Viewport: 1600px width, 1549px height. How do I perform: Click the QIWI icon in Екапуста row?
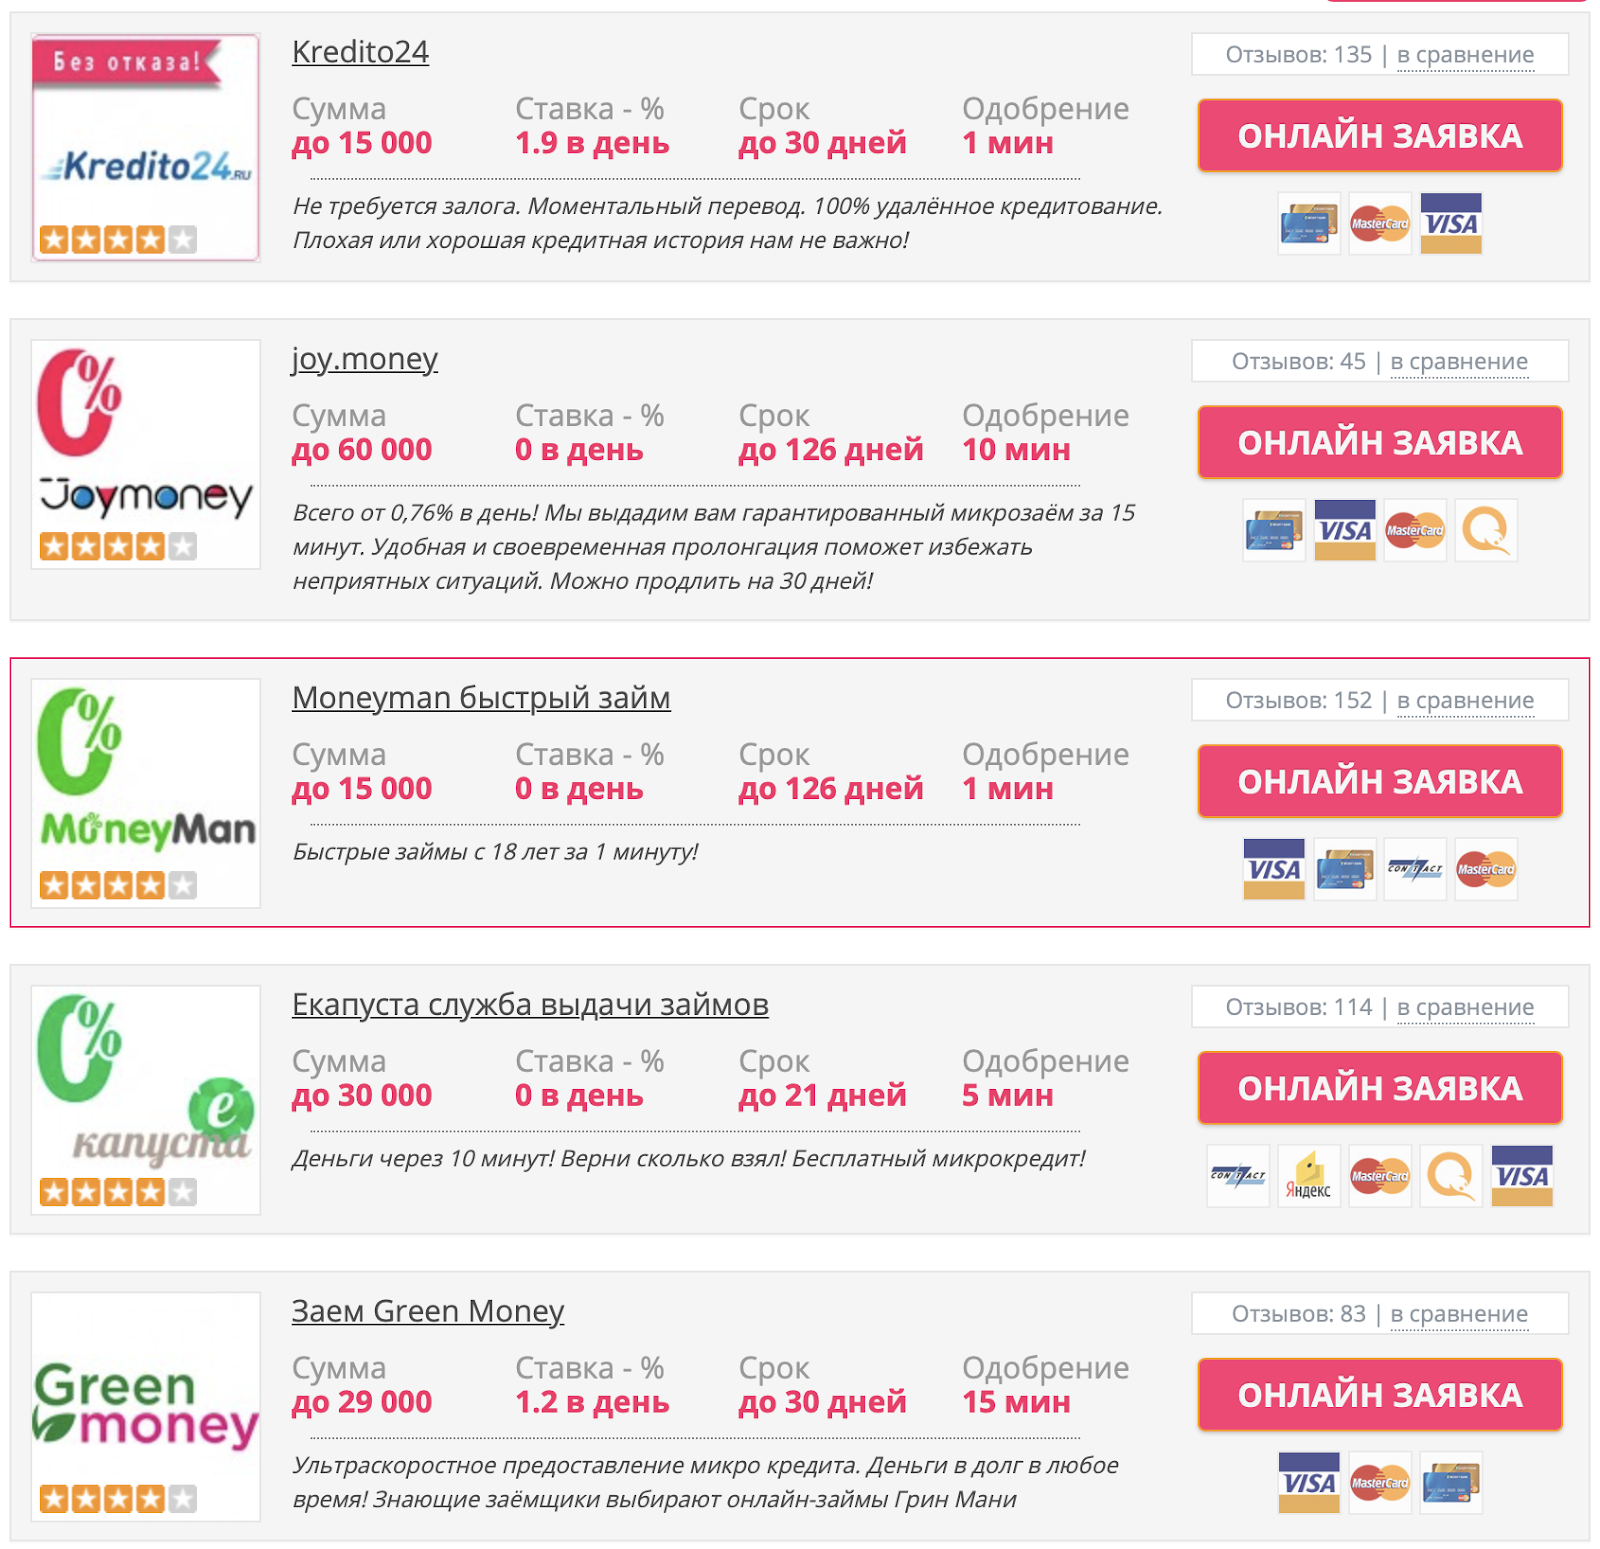pyautogui.click(x=1450, y=1176)
